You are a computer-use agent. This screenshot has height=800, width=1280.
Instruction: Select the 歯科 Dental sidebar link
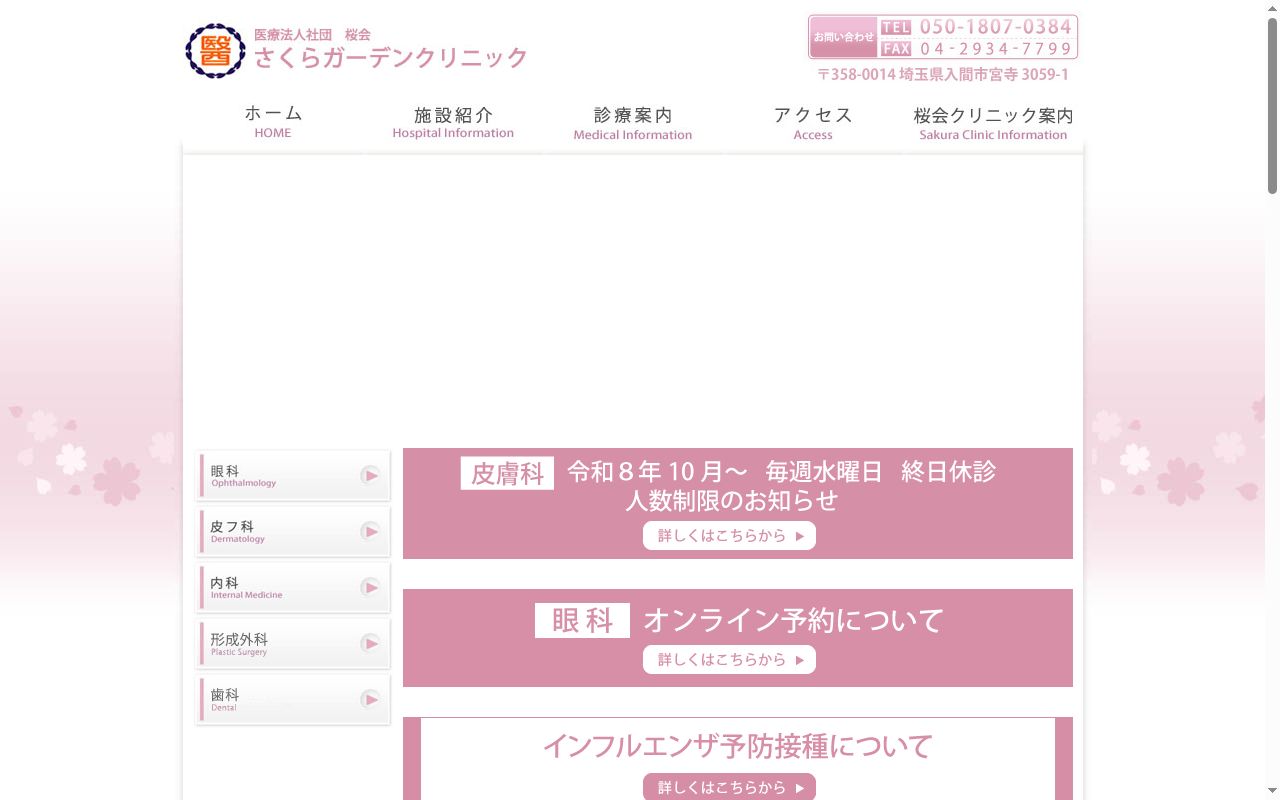(293, 699)
